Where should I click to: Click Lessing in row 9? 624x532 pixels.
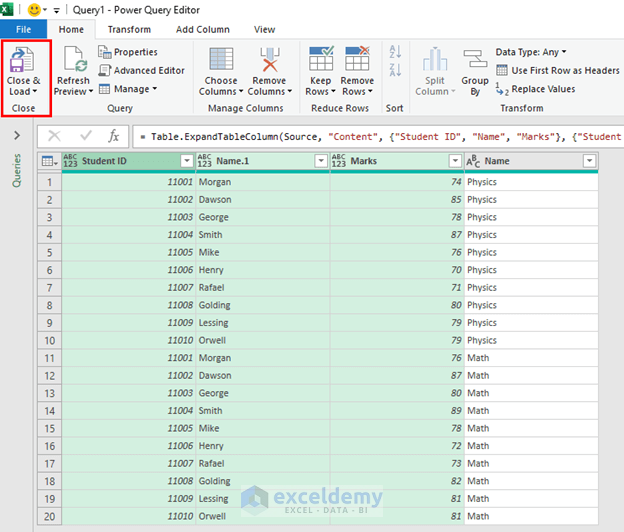(263, 323)
